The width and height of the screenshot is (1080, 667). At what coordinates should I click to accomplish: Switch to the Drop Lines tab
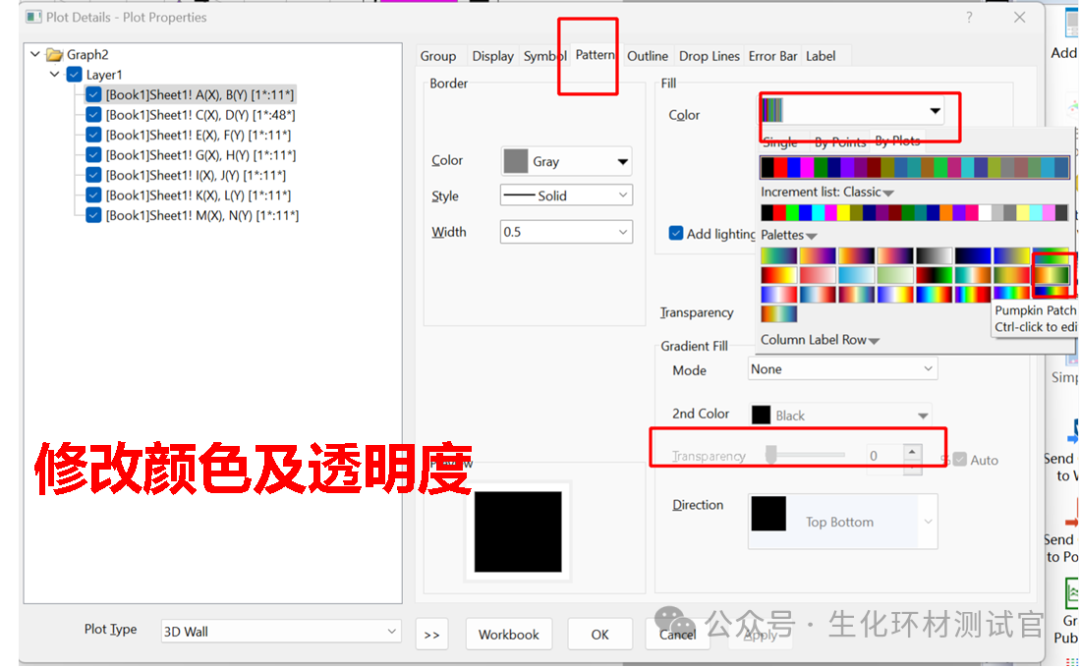coord(709,56)
